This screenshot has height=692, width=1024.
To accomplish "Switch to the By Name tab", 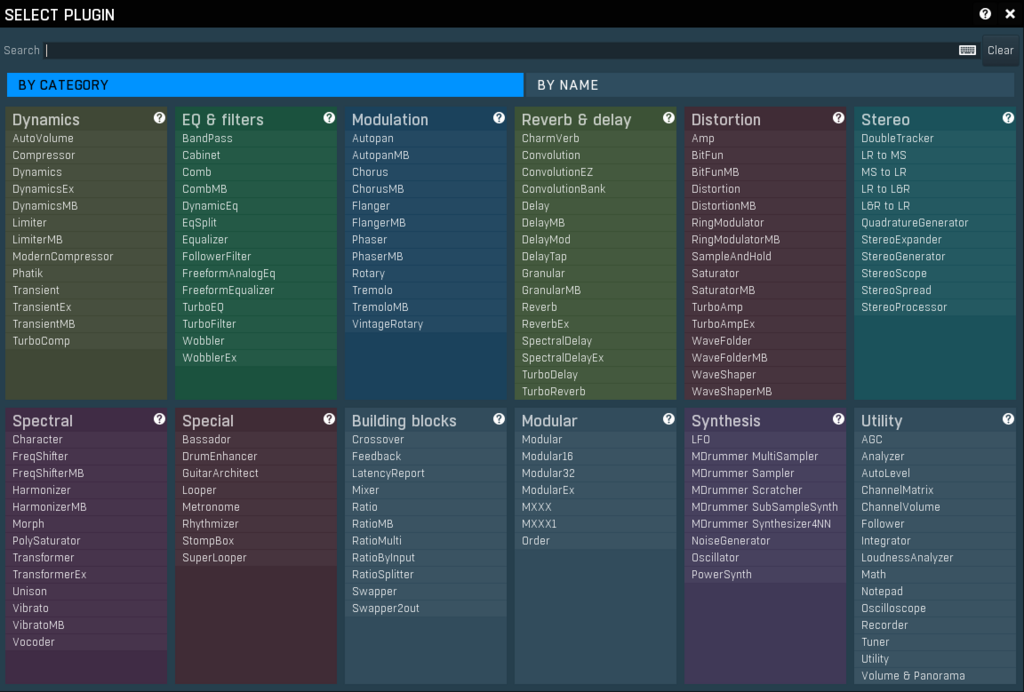I will 771,85.
